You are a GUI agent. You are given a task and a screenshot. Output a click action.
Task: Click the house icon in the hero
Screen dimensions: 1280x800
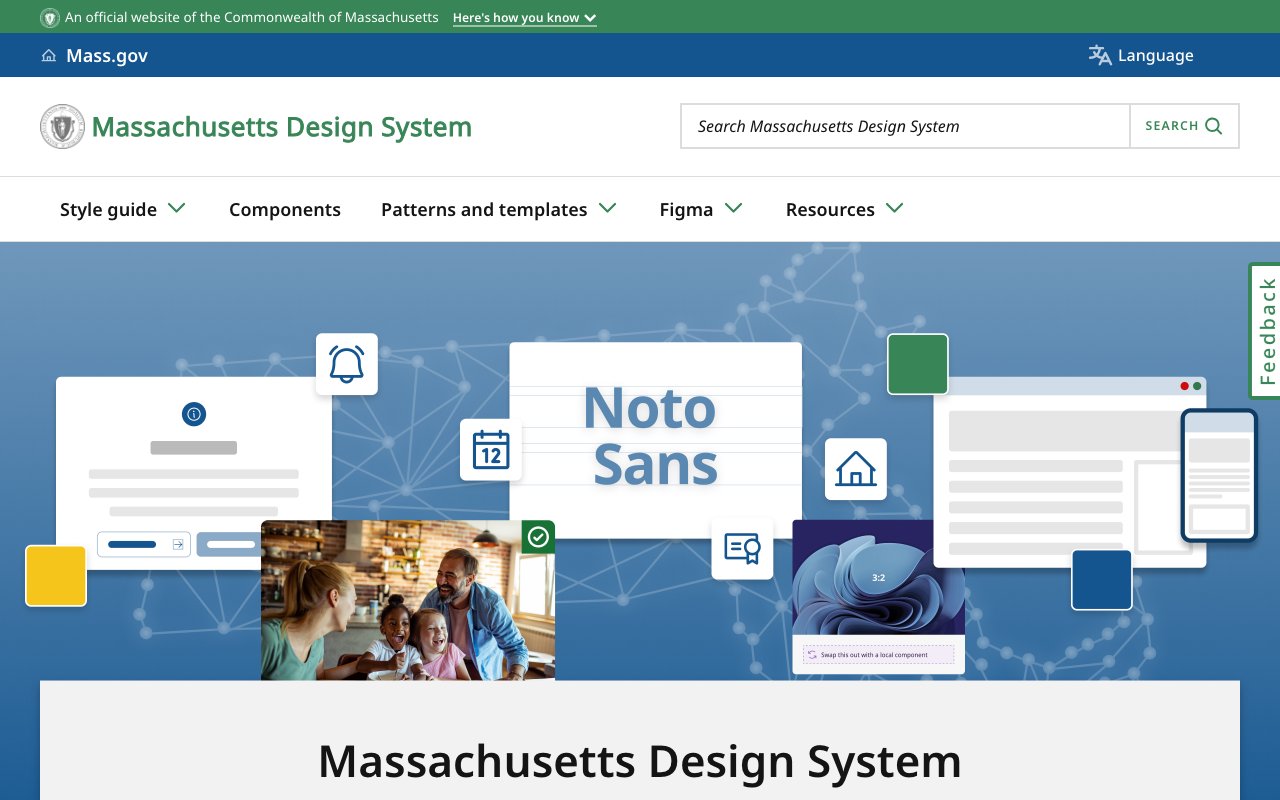(856, 469)
